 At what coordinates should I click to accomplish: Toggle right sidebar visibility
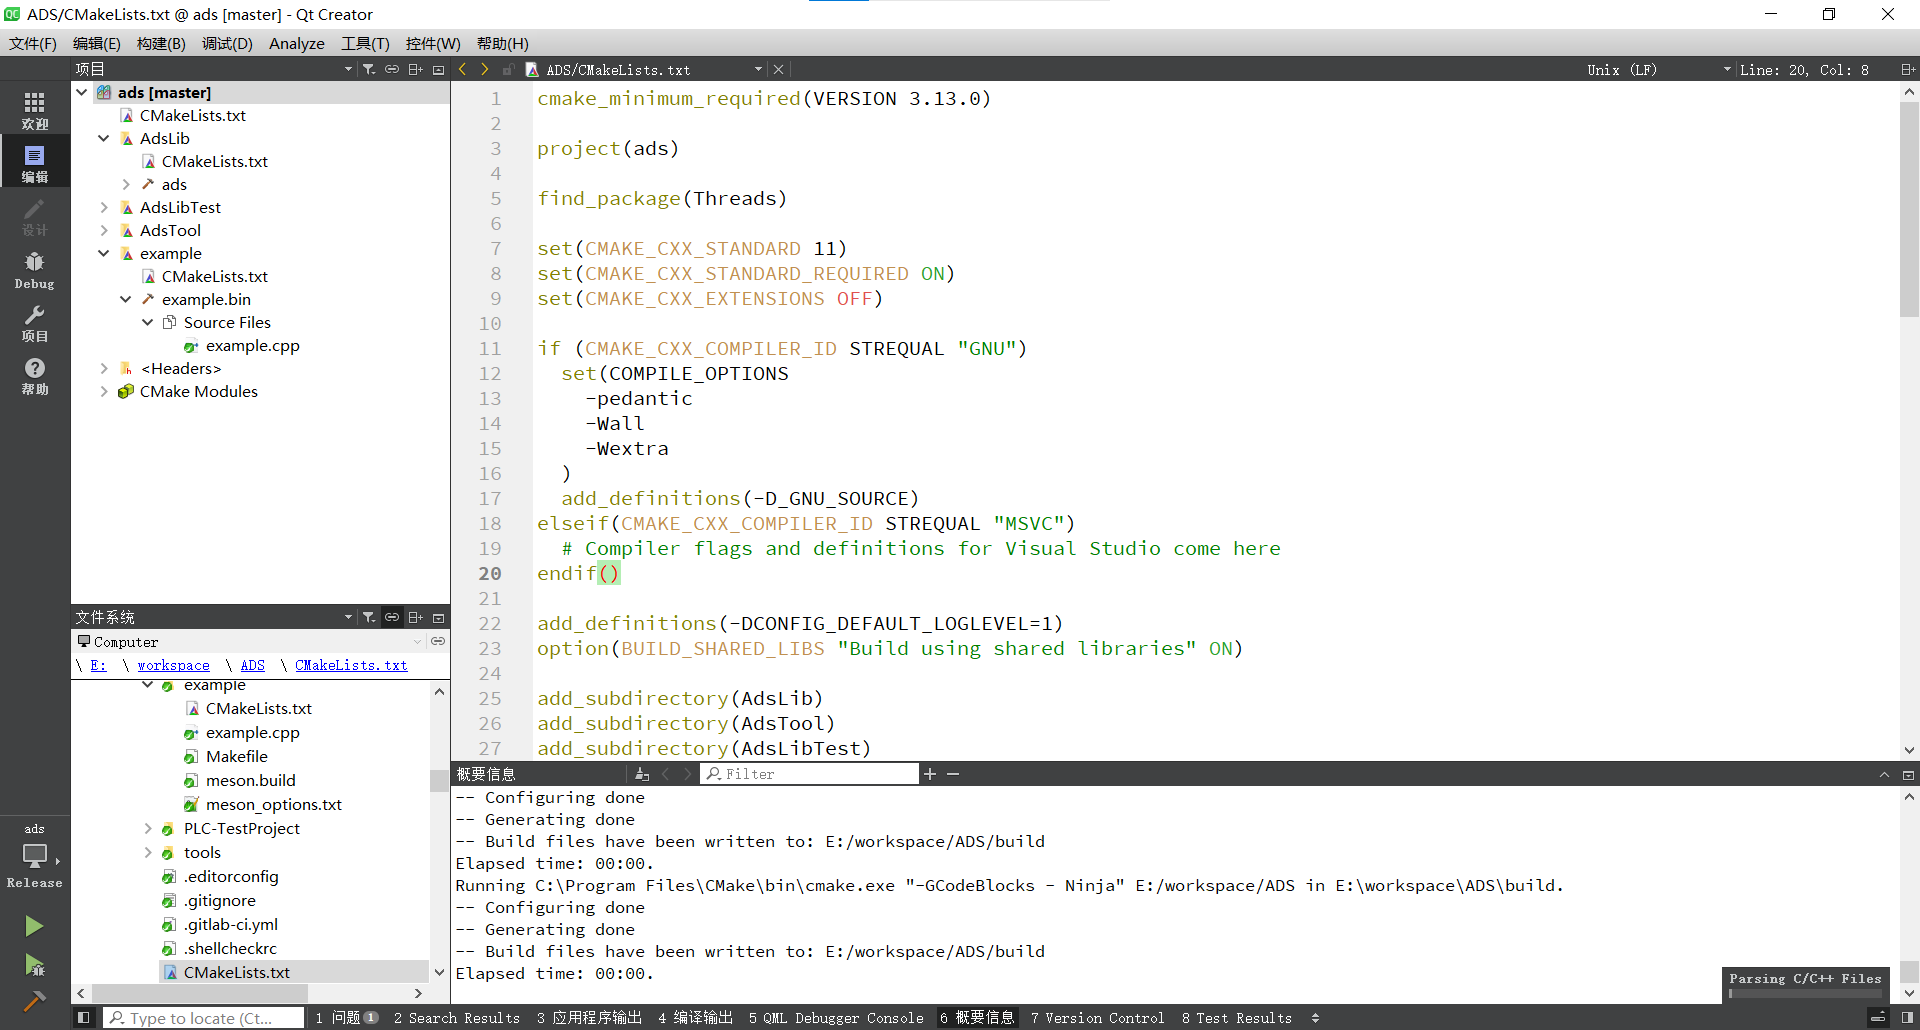point(1907,1018)
